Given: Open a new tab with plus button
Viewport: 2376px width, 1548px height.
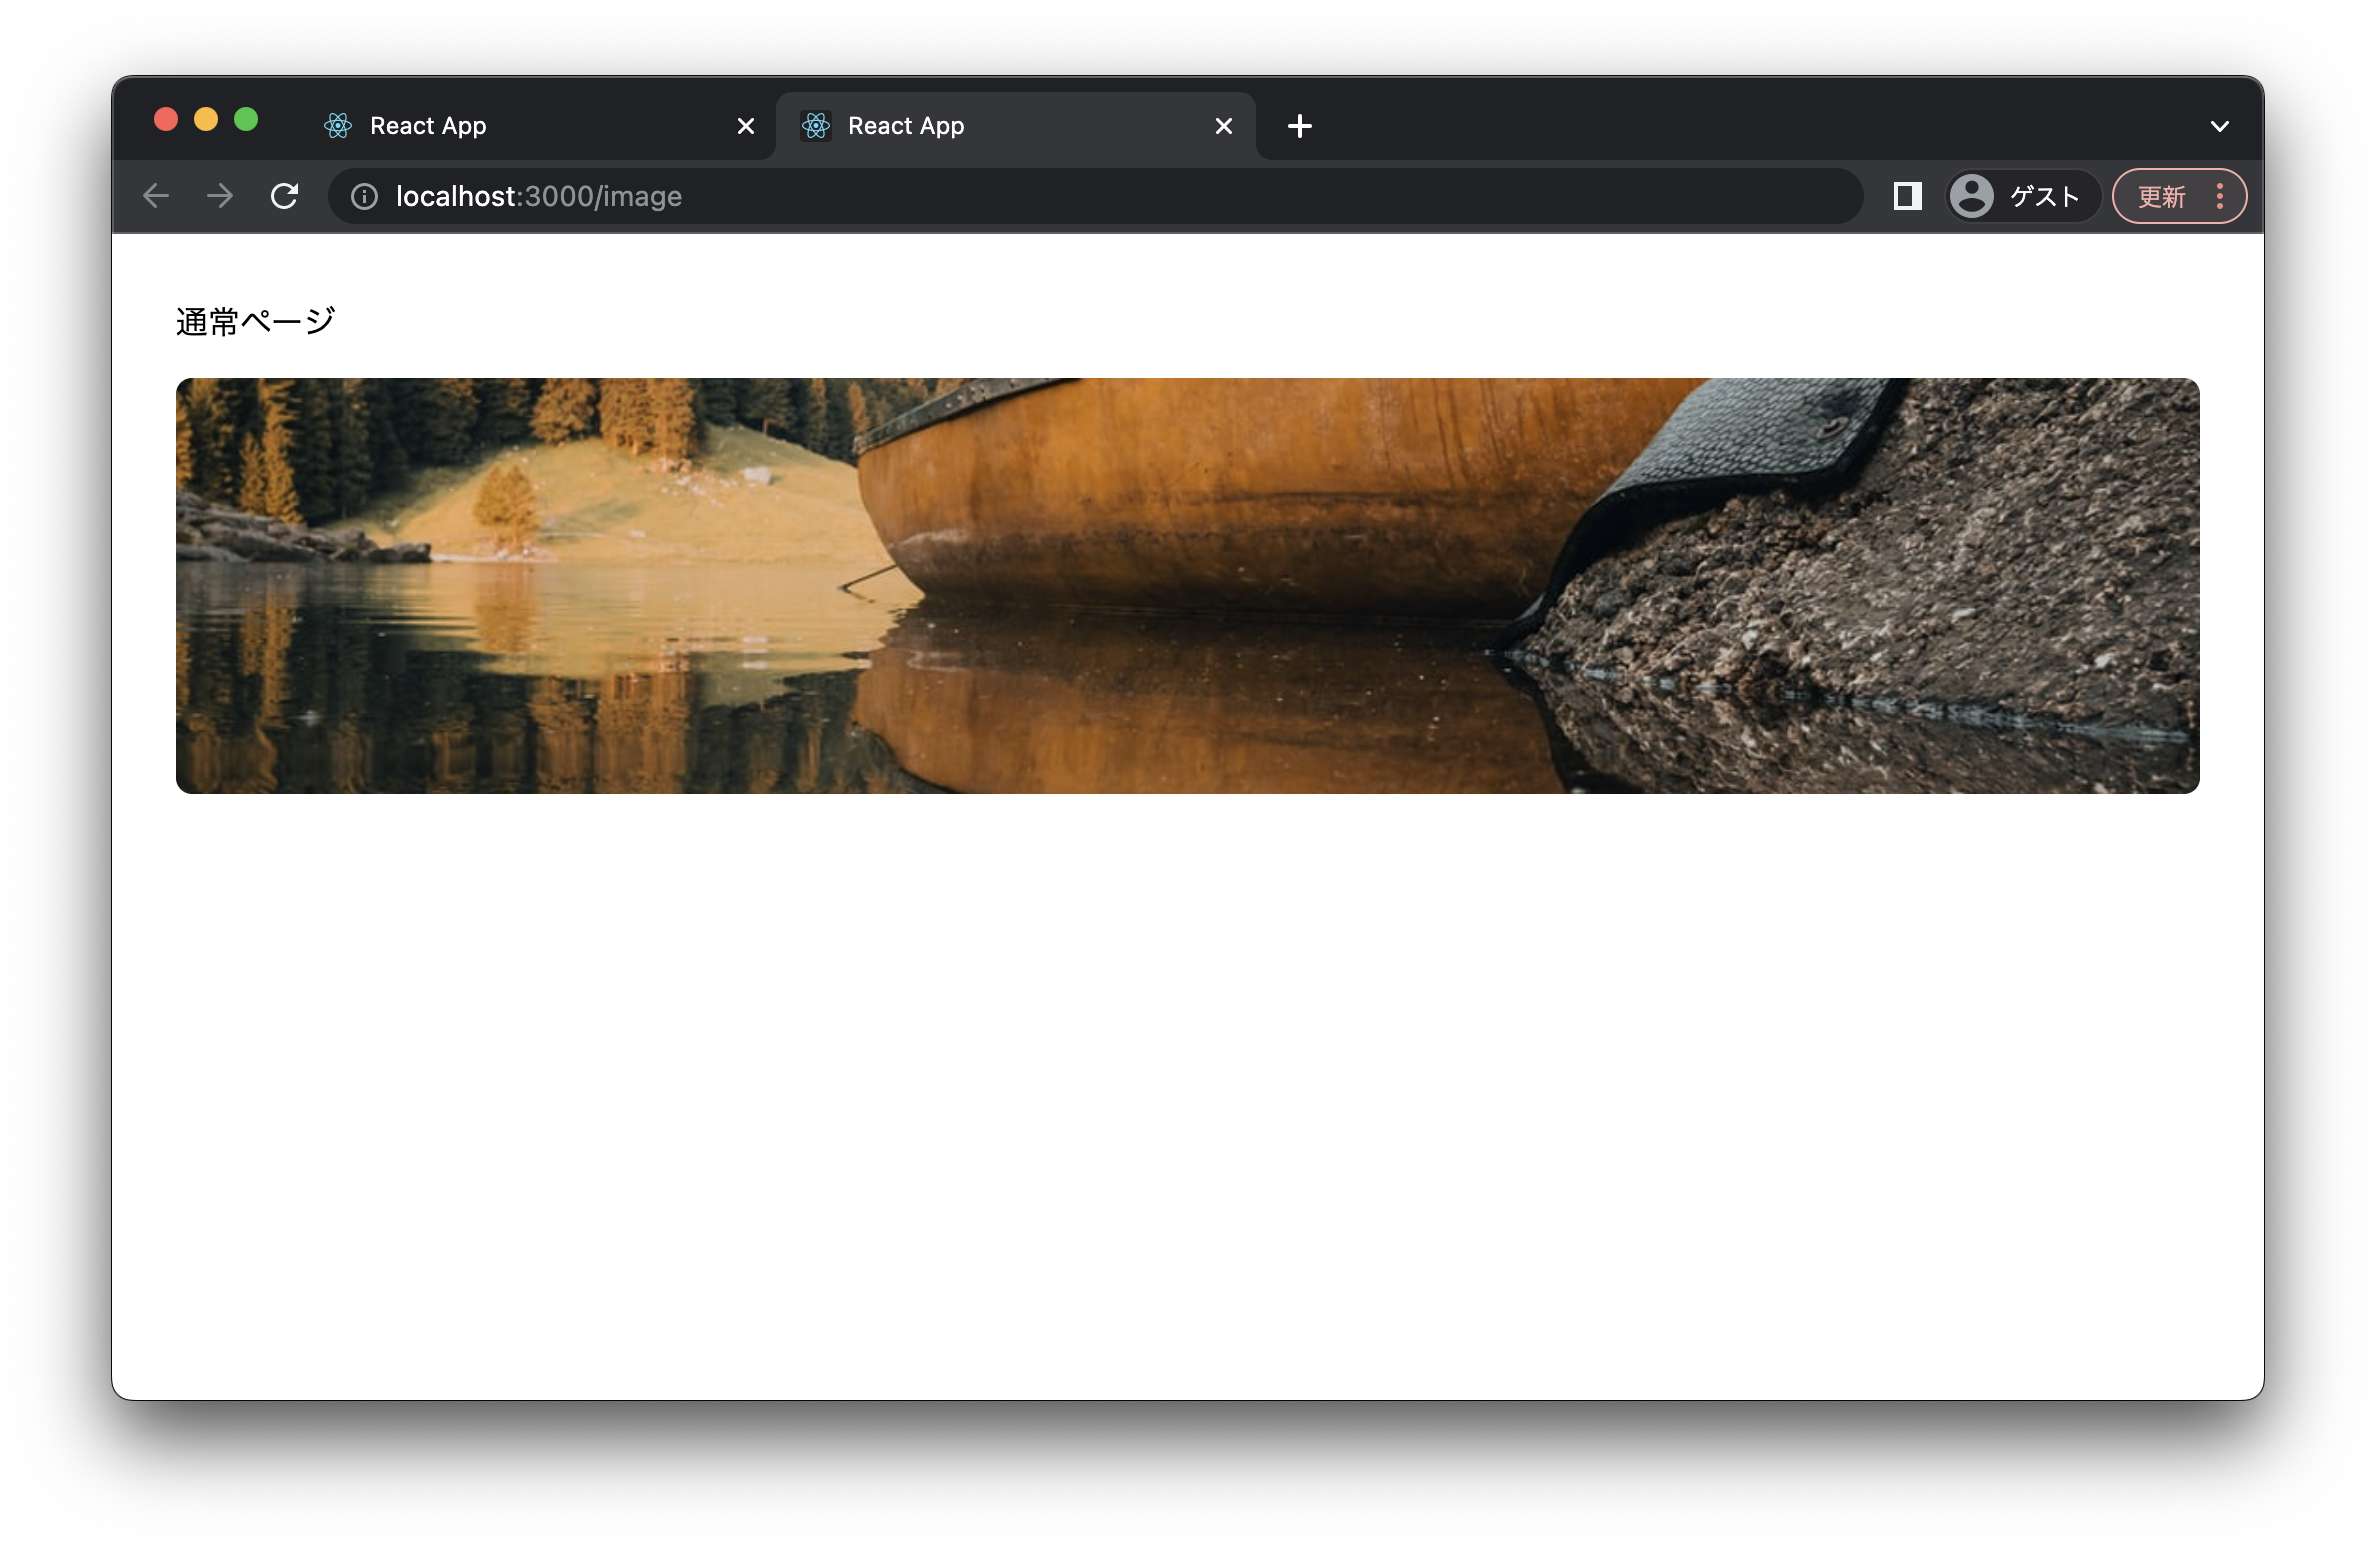Looking at the screenshot, I should pos(1299,126).
